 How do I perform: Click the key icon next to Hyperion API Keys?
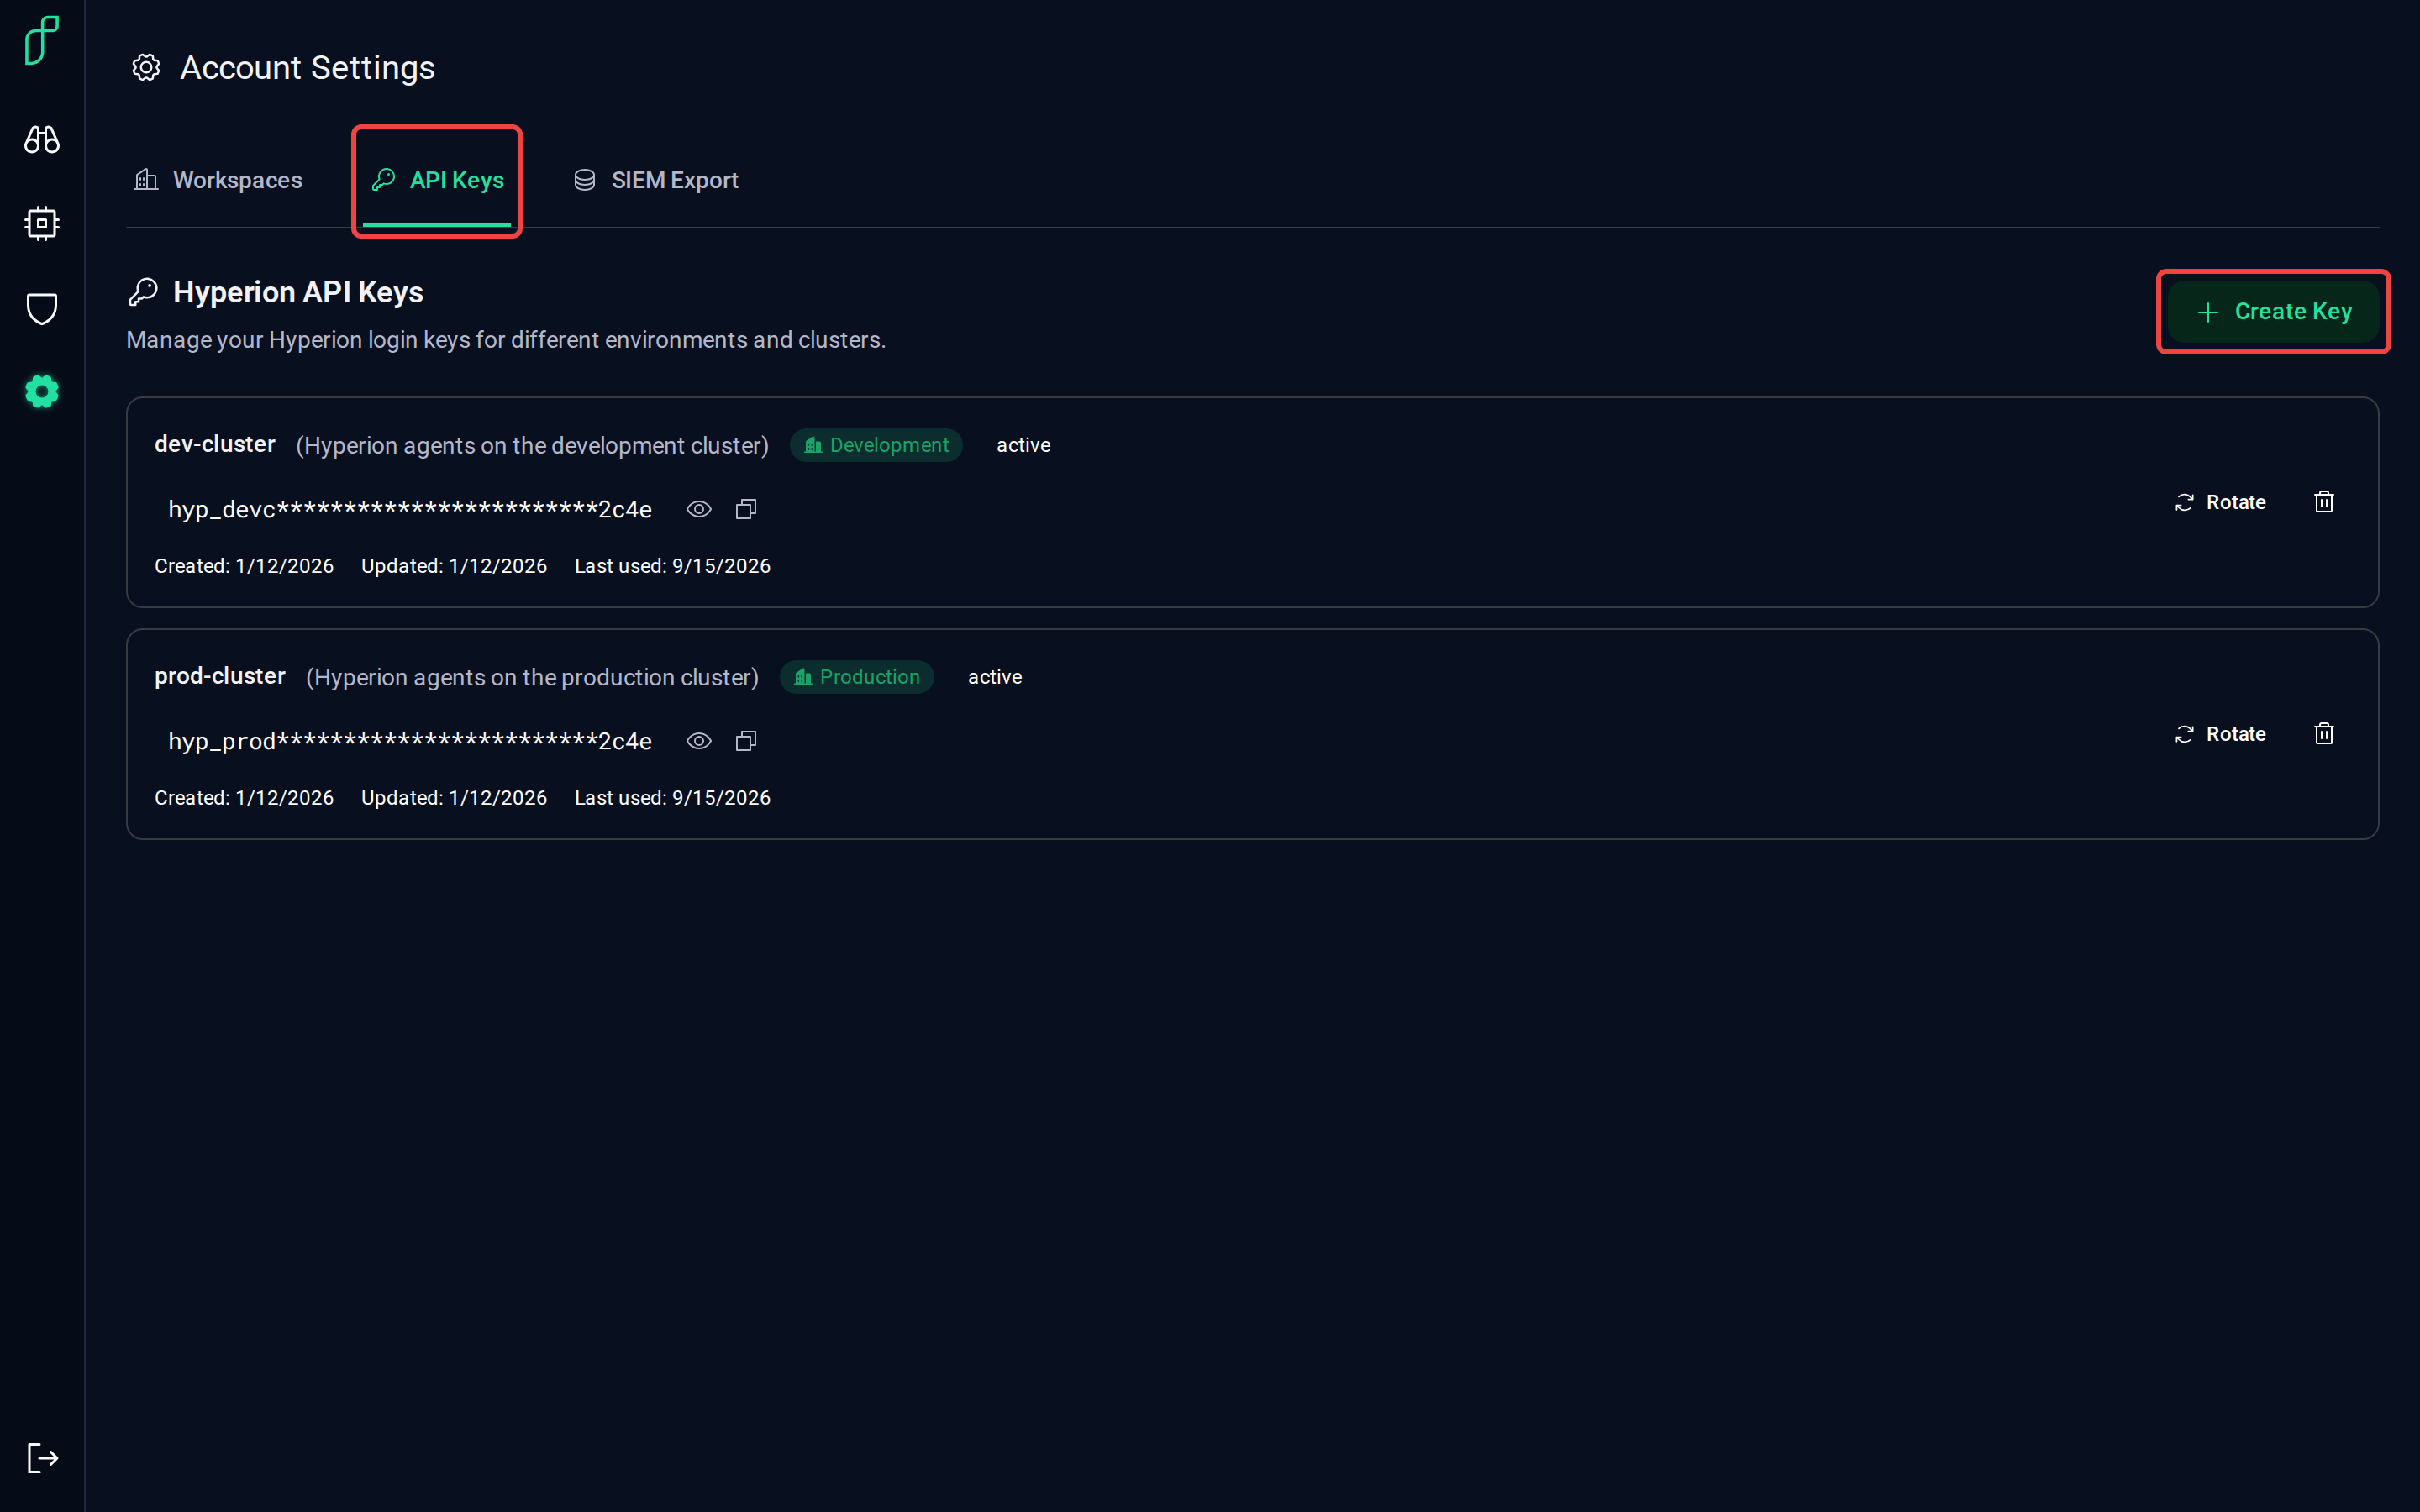click(x=144, y=292)
